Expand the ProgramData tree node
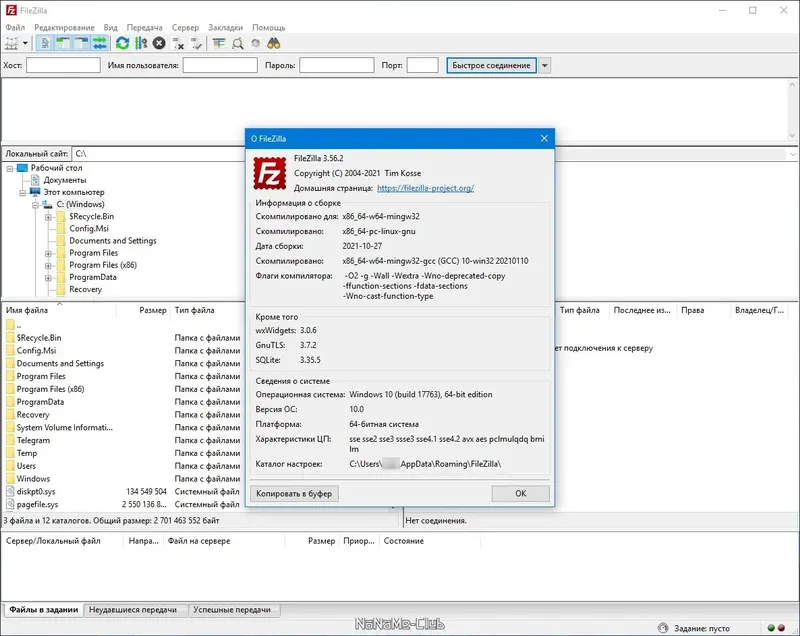This screenshot has height=636, width=800. (48, 278)
